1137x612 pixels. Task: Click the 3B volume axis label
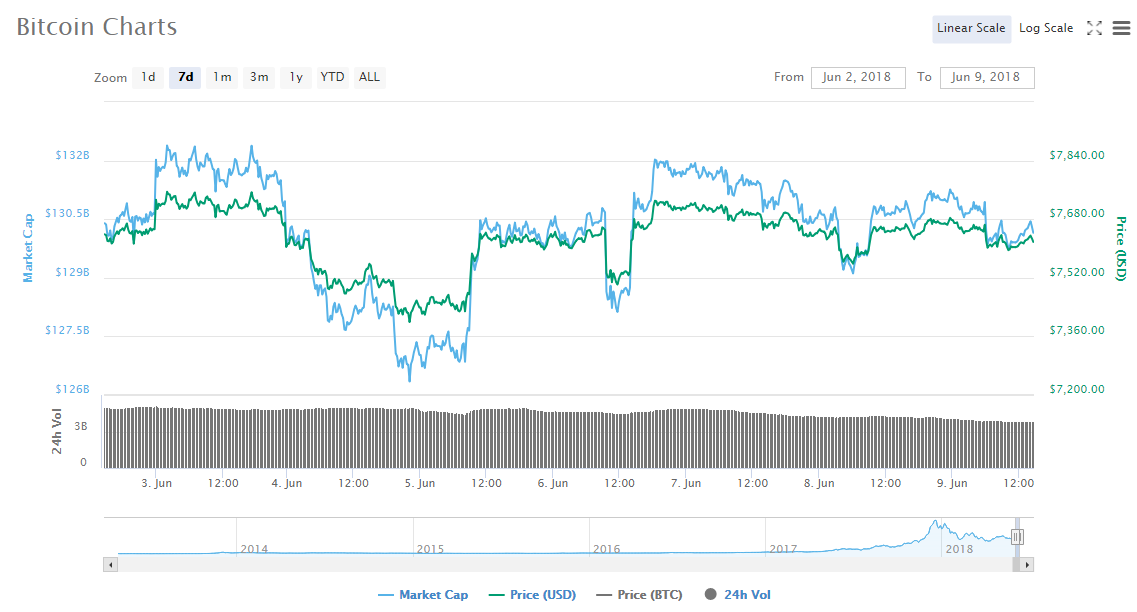[80, 426]
